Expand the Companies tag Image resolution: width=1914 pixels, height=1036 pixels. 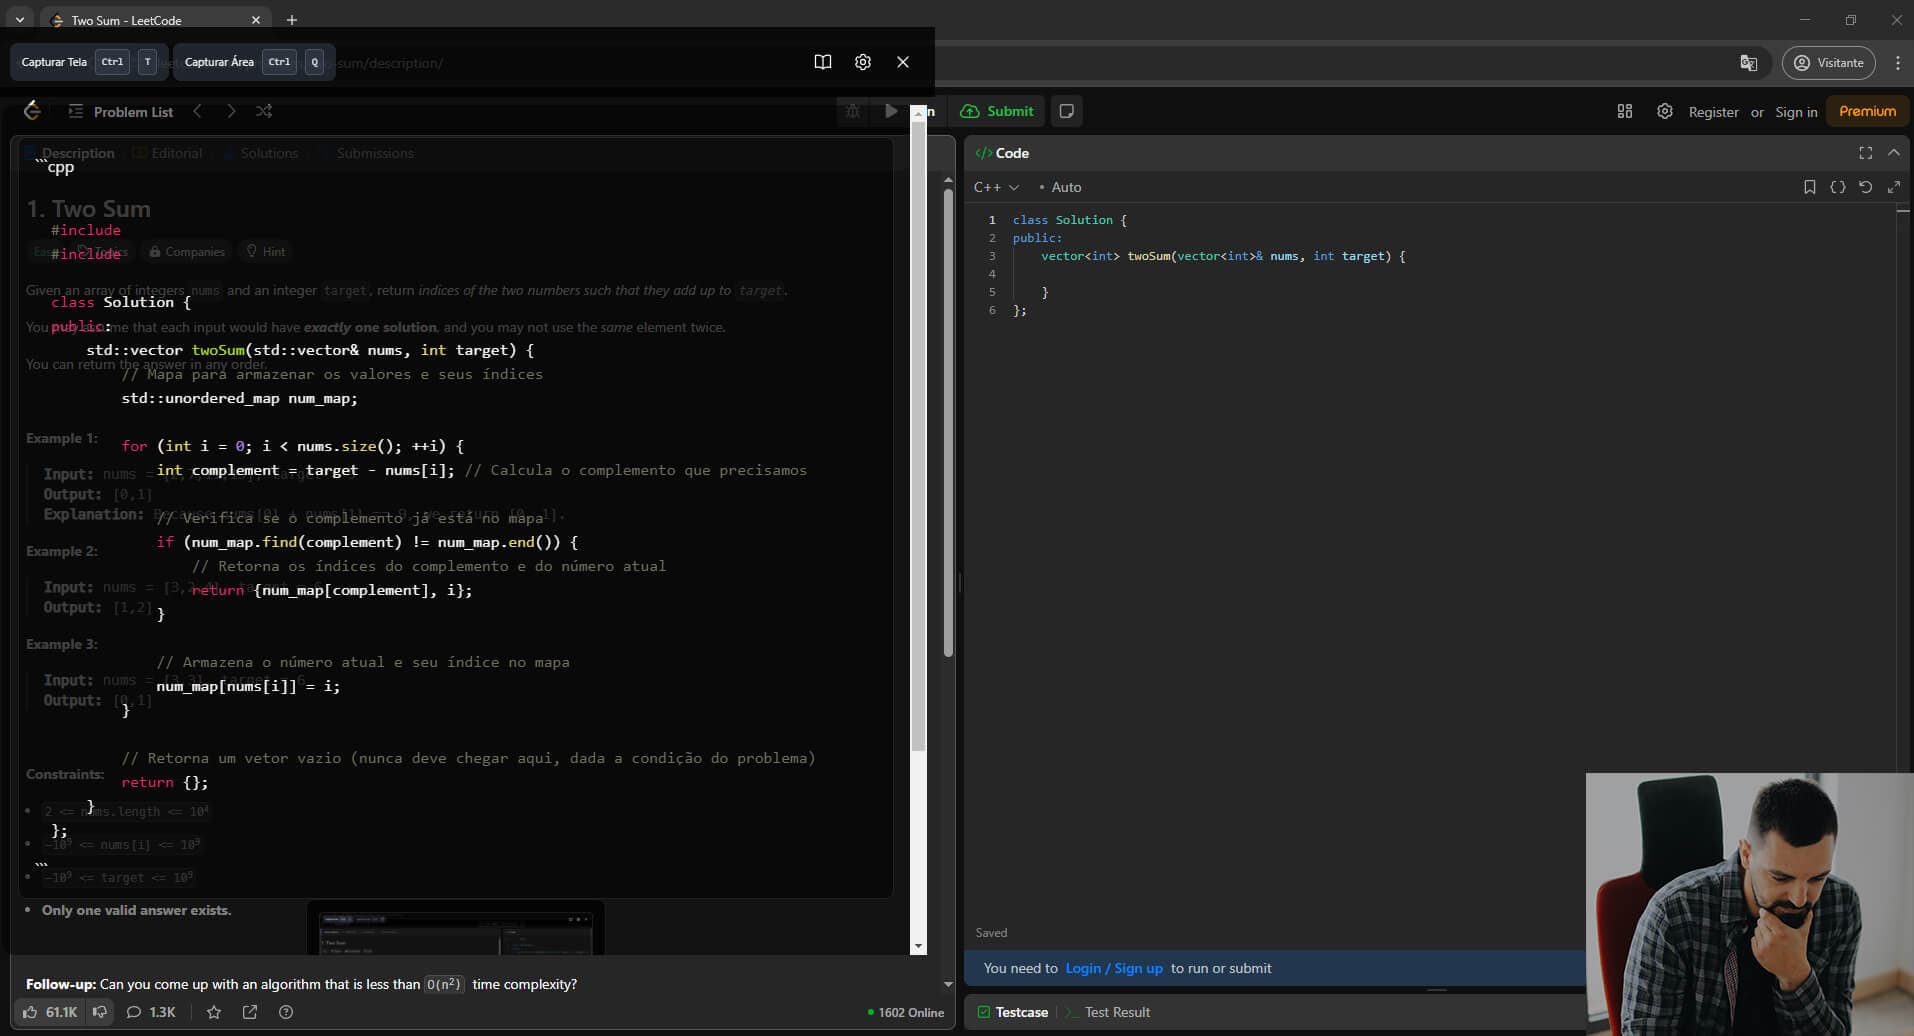tap(187, 252)
